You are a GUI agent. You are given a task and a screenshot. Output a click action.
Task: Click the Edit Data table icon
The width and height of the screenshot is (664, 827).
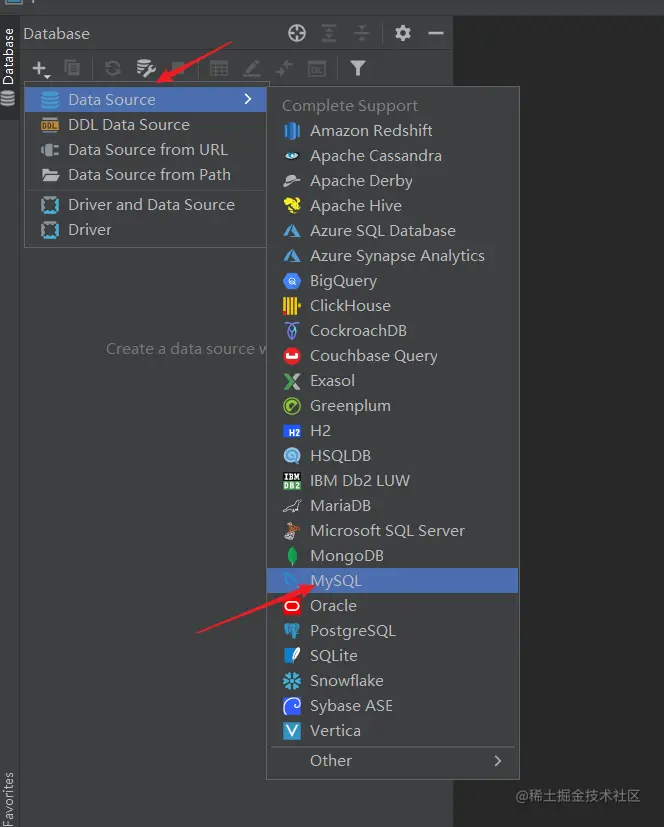[x=218, y=68]
